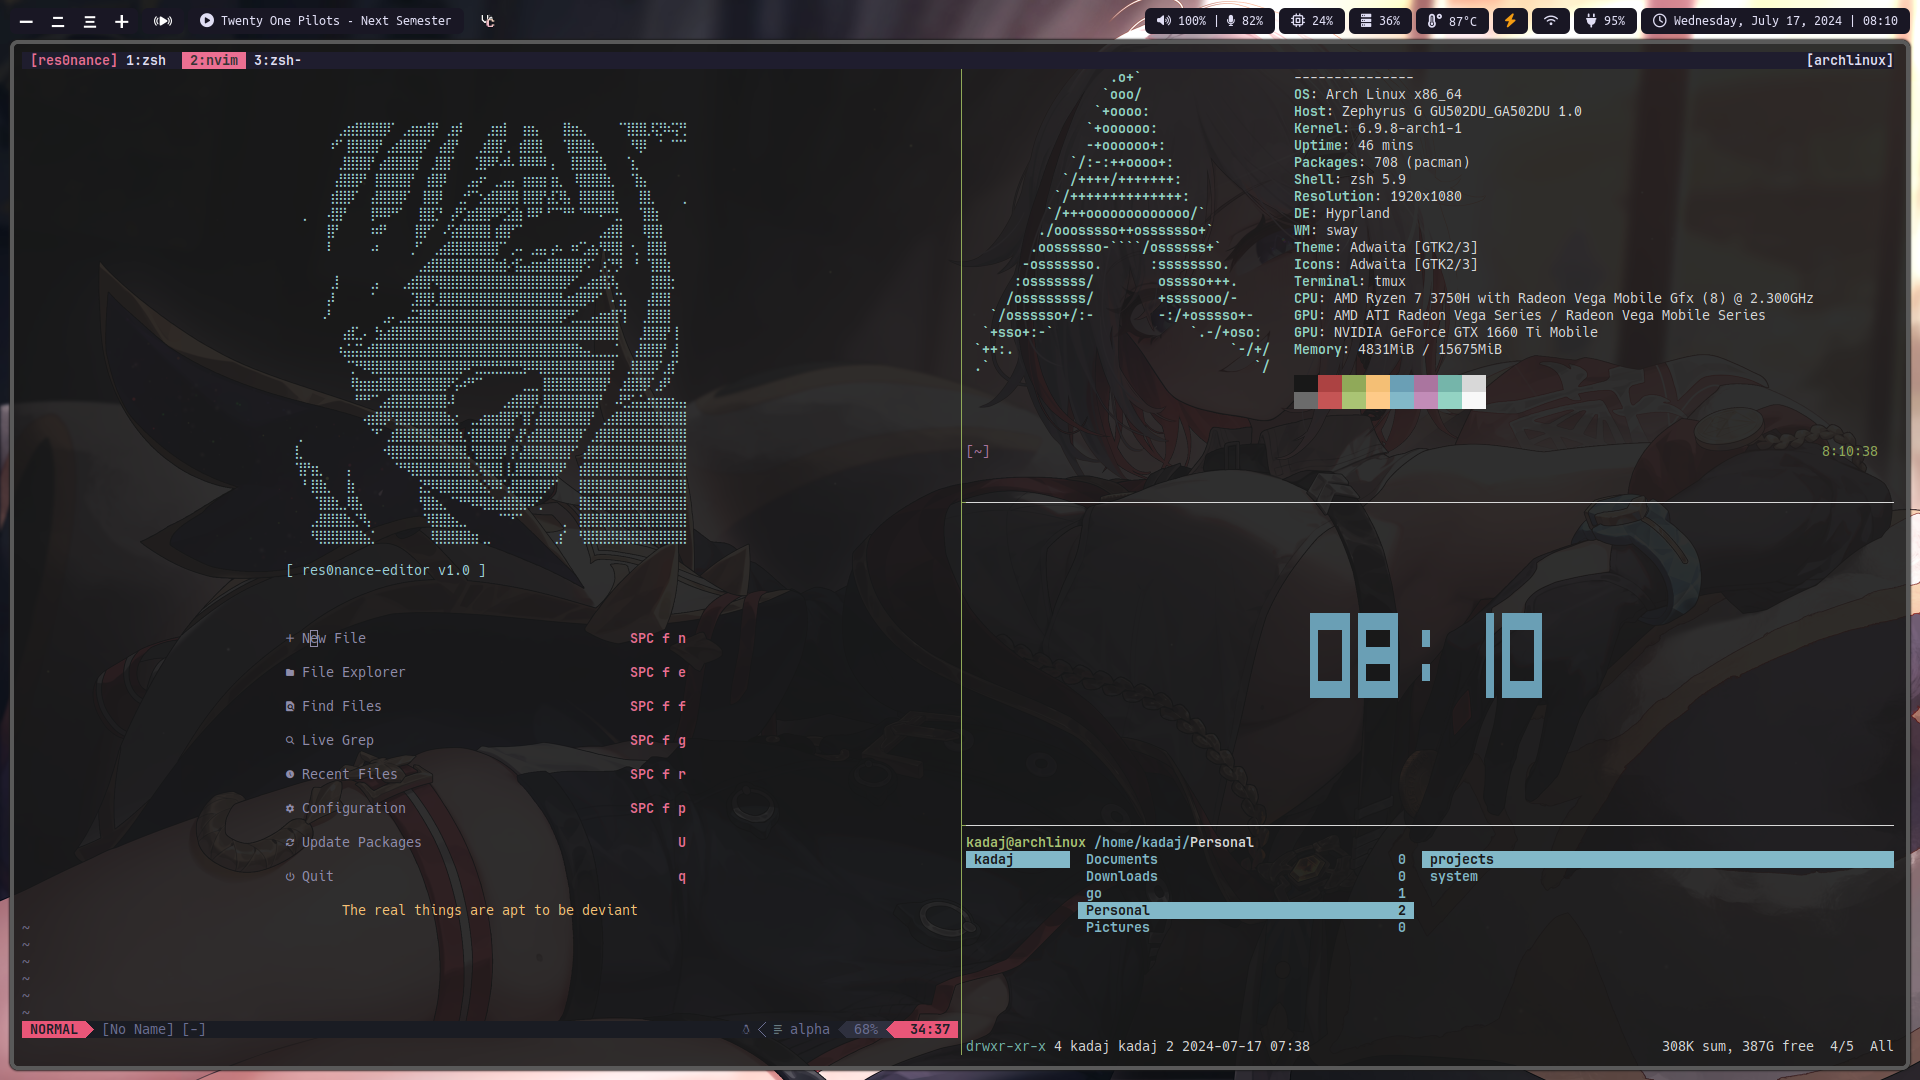Click the red color block in neofetch palette
The height and width of the screenshot is (1080, 1920).
click(1329, 384)
